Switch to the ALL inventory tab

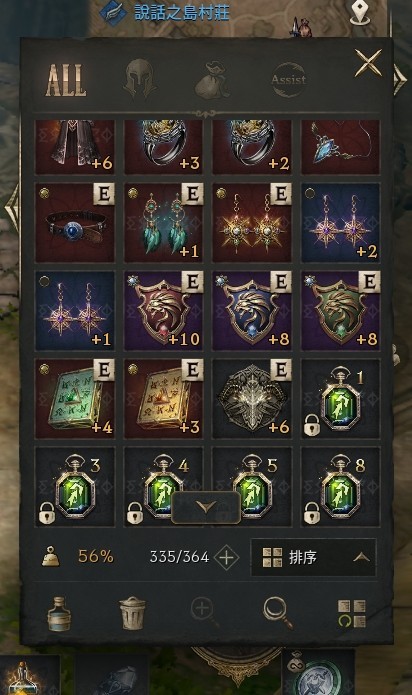[66, 80]
